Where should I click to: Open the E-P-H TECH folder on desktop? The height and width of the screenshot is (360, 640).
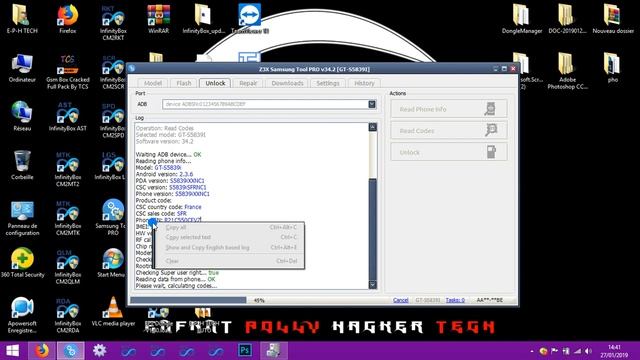[x=22, y=18]
